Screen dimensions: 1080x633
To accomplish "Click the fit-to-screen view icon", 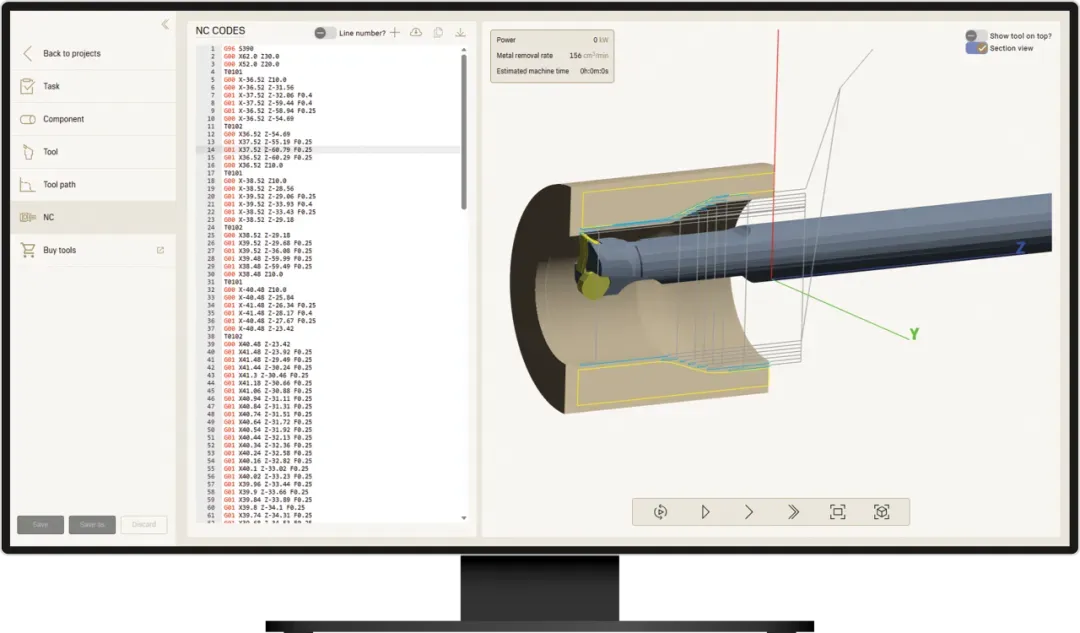I will click(x=838, y=512).
